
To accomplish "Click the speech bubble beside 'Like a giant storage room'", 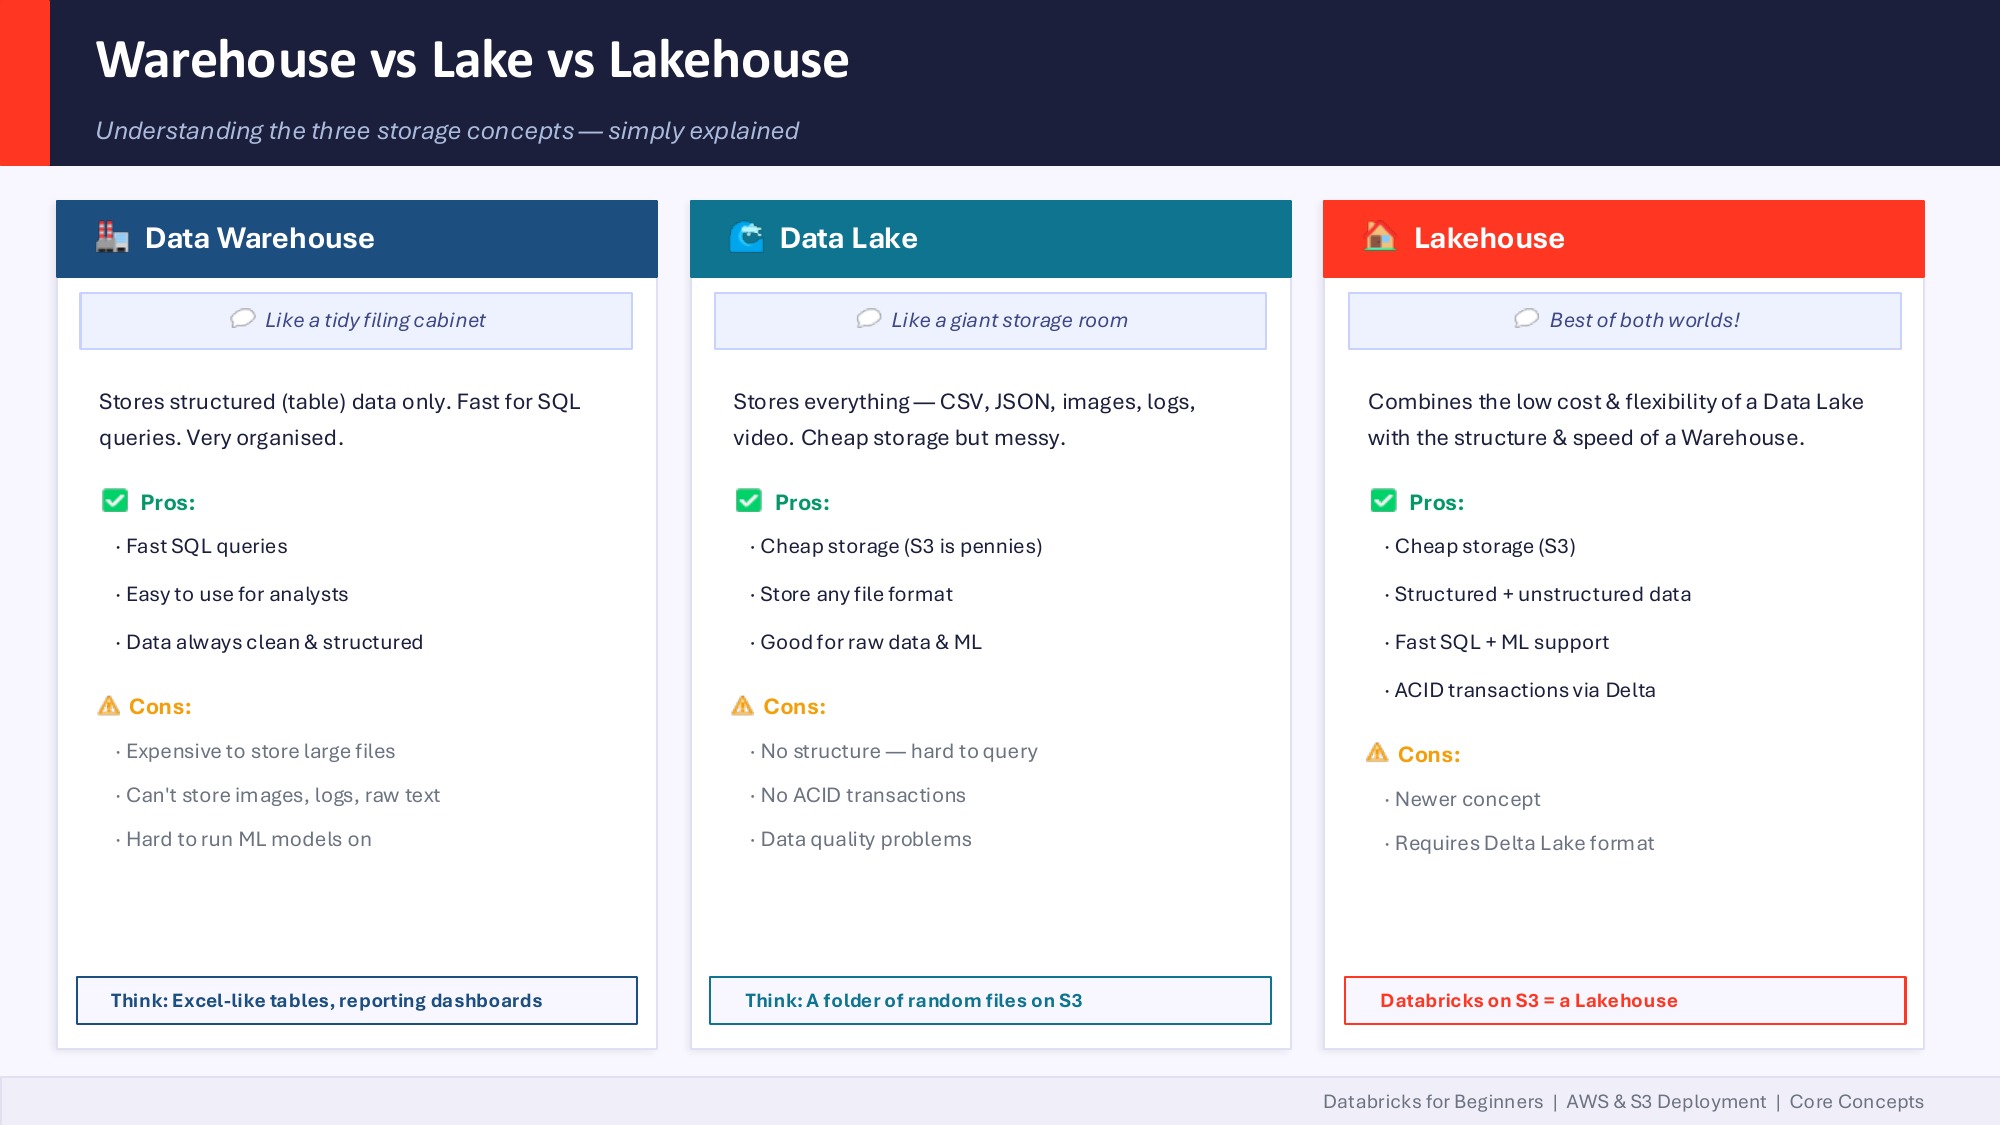I will coord(867,320).
